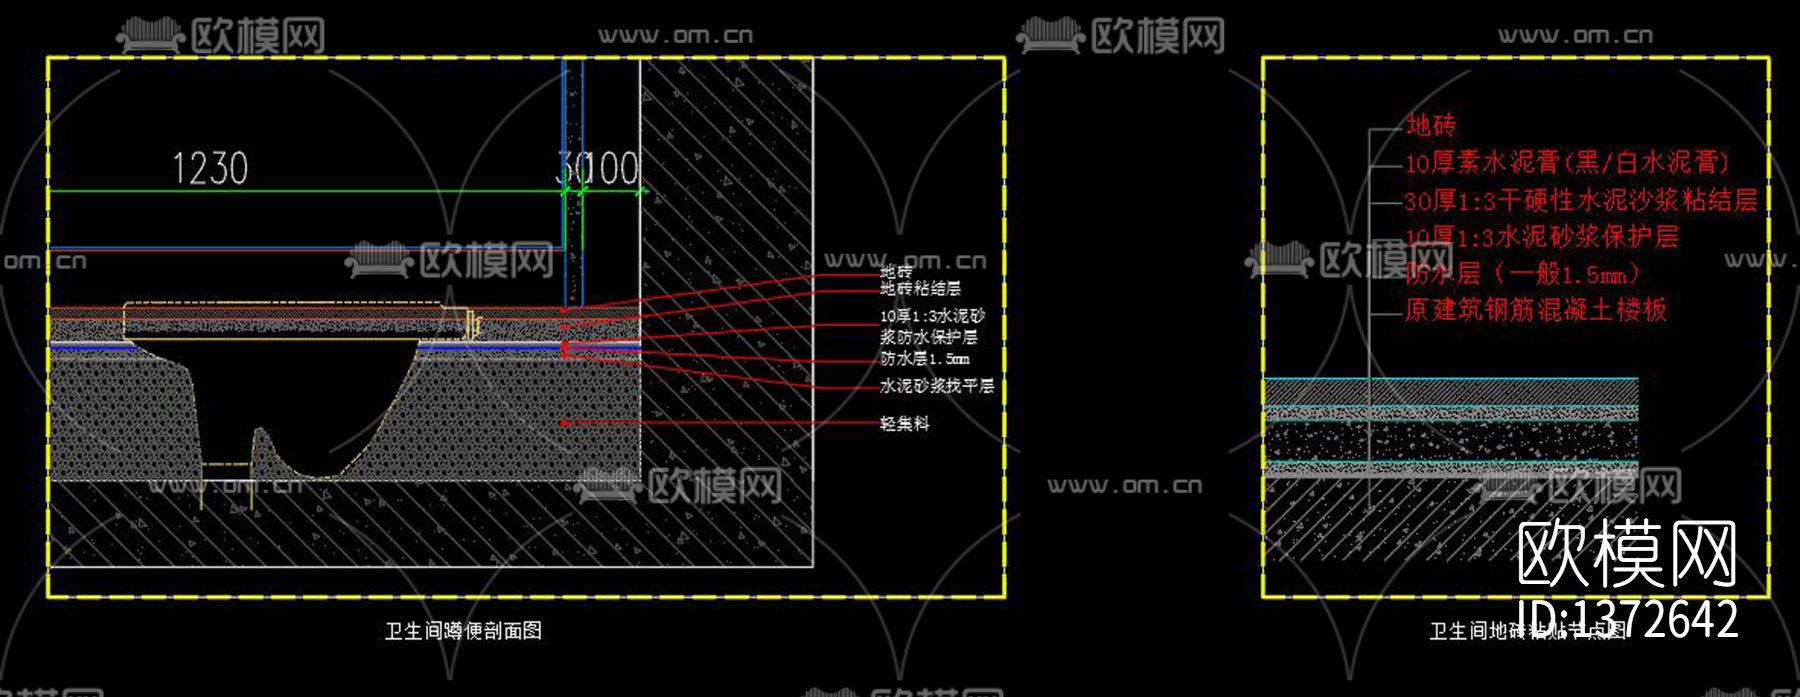
Task: Select the 30厚1:3干硬性水泥沙浆粘结层 text
Action: (x=1580, y=200)
